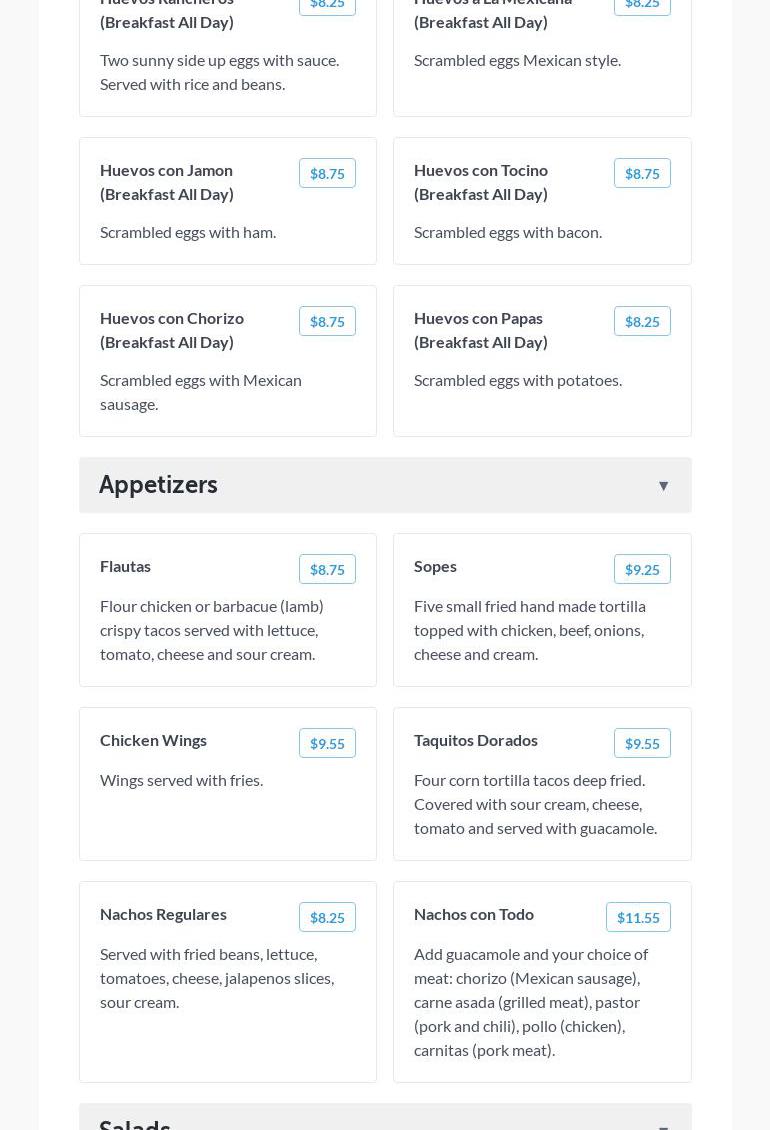Select the Huevos con Jamon $8.75 price

327,173
